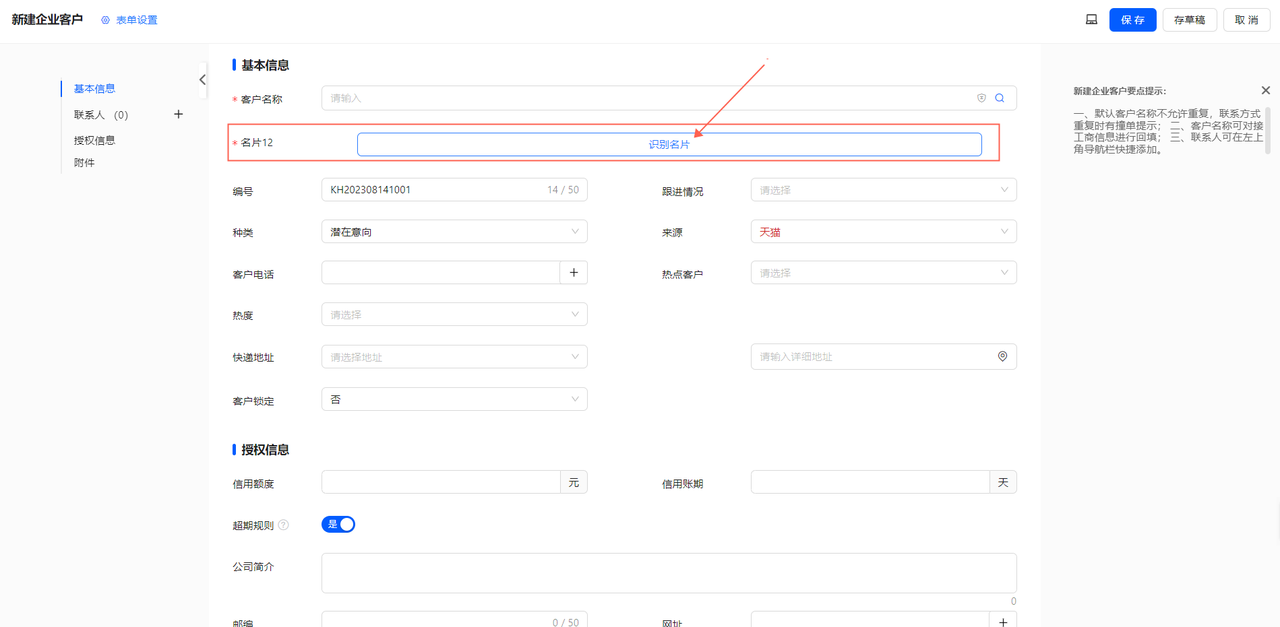Close the tips panel
The height and width of the screenshot is (627, 1280).
point(1265,90)
